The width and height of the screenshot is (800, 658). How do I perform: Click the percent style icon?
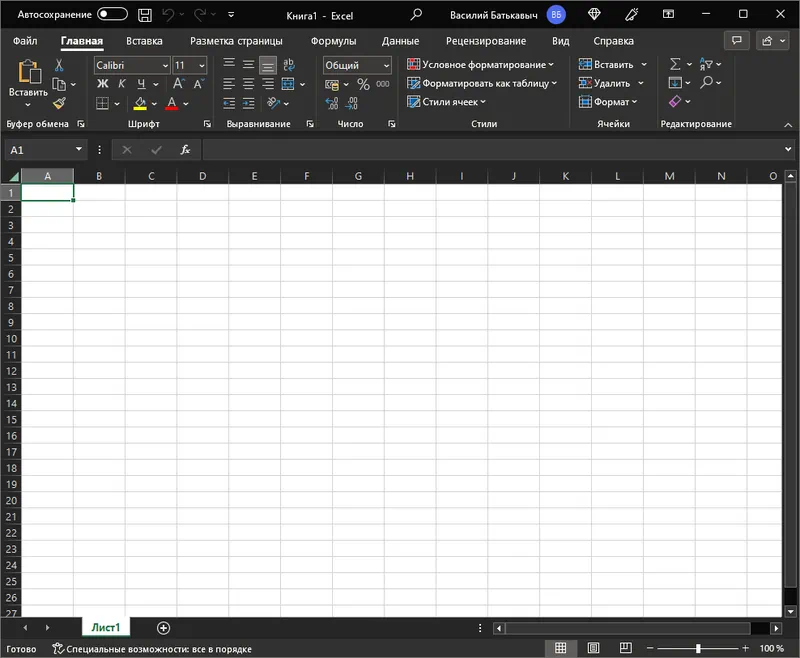point(363,84)
